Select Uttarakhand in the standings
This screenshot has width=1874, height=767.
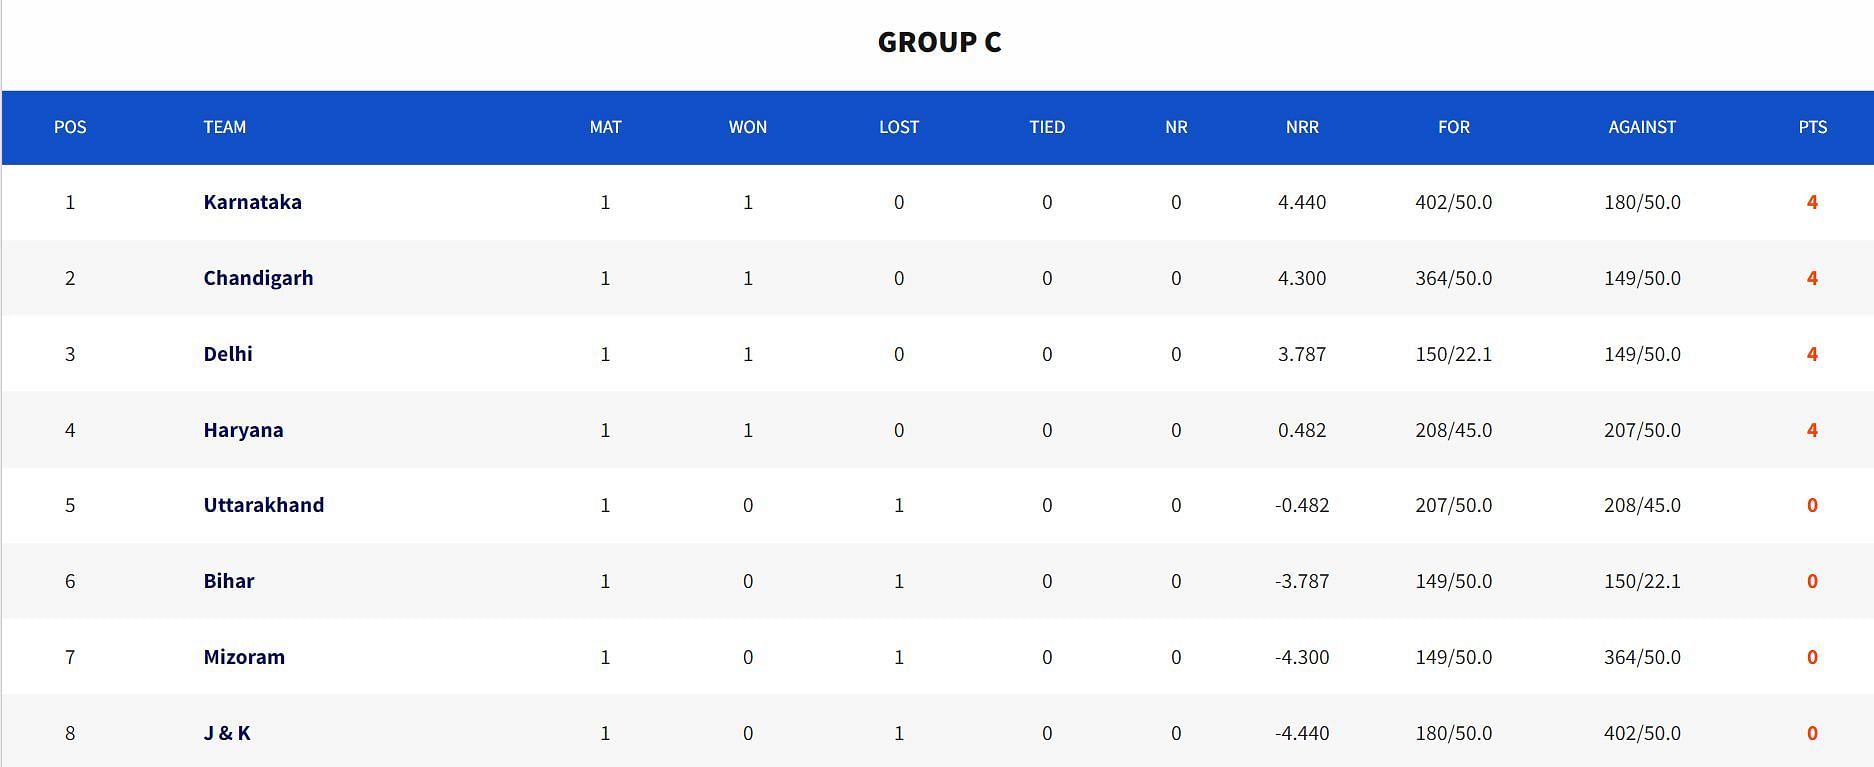click(x=263, y=505)
